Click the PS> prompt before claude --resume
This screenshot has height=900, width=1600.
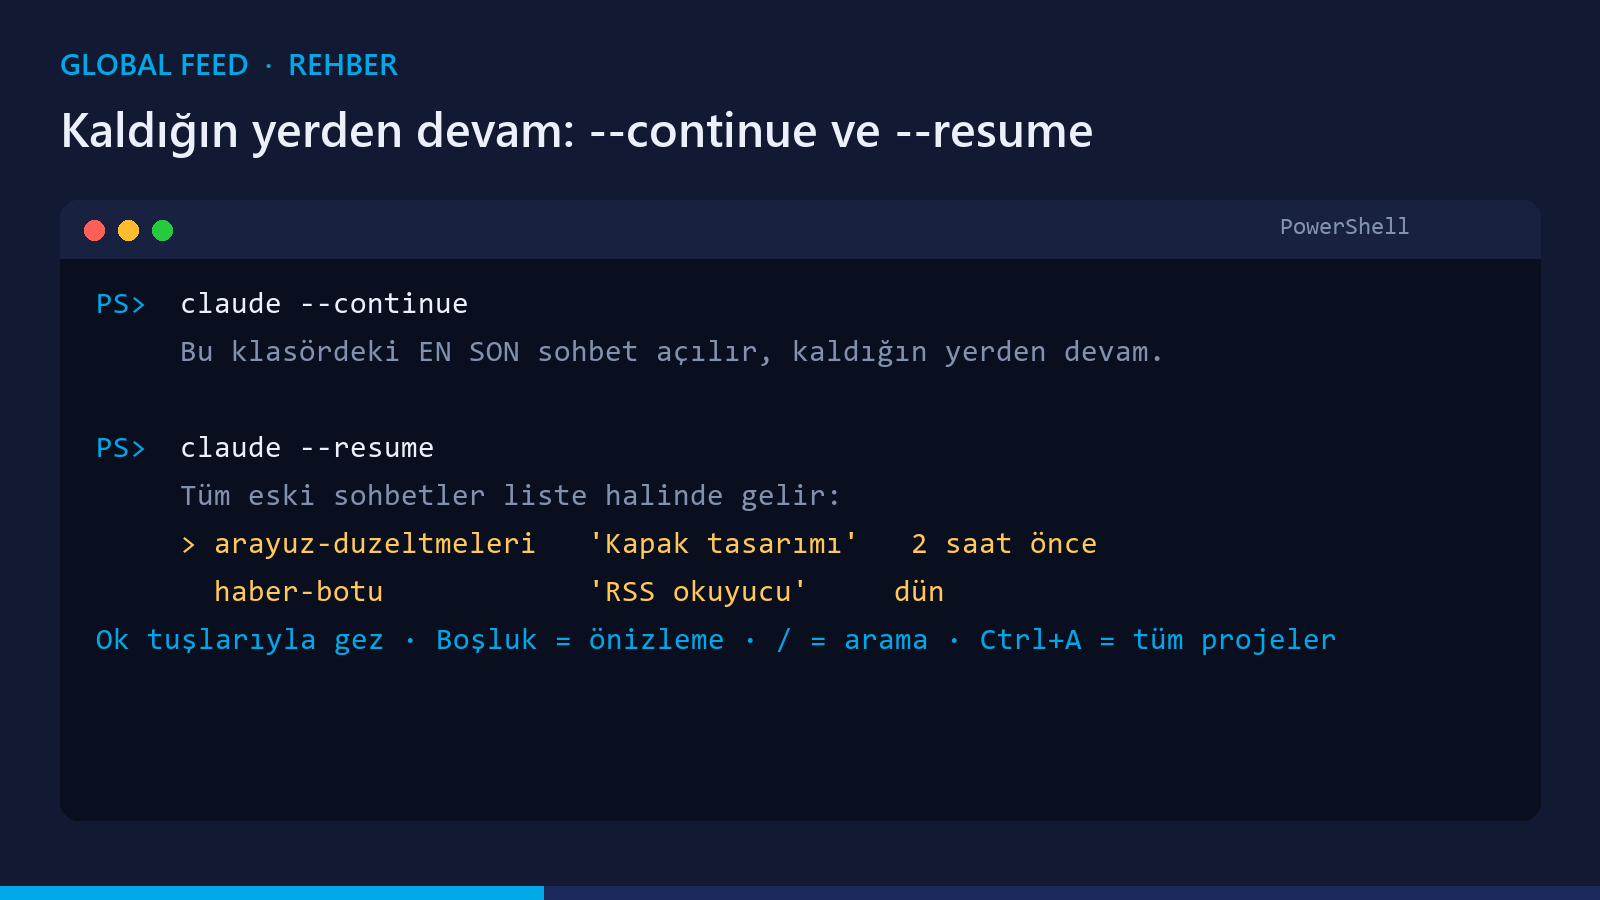[121, 448]
